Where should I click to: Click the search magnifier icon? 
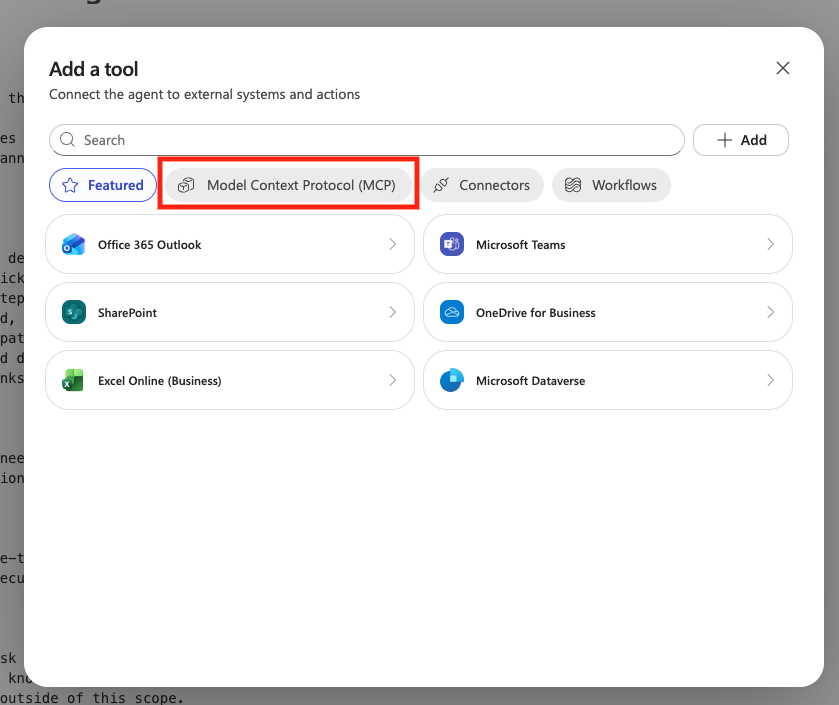tap(67, 140)
